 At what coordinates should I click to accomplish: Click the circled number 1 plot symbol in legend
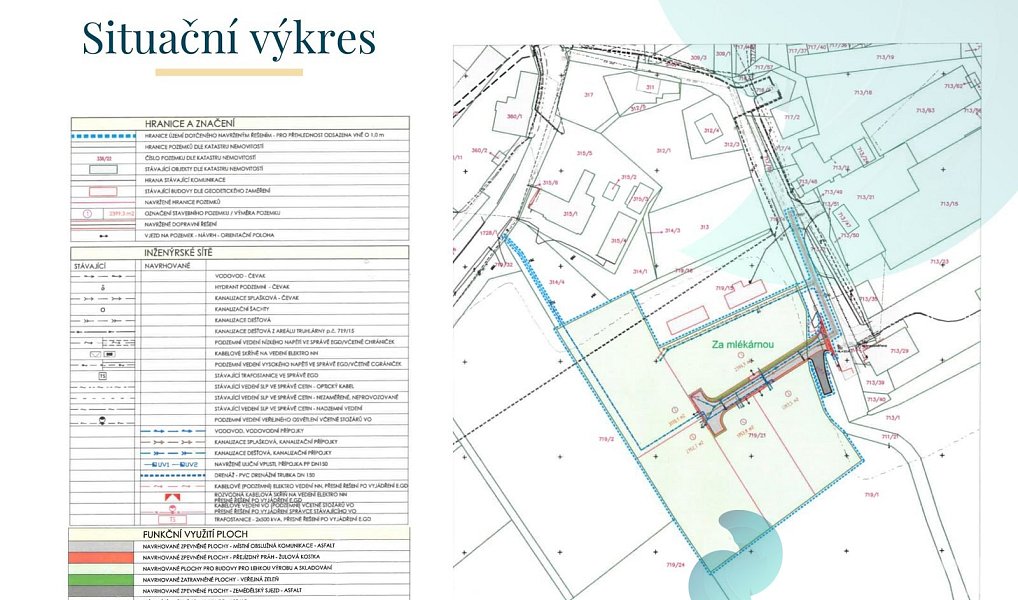[x=88, y=213]
